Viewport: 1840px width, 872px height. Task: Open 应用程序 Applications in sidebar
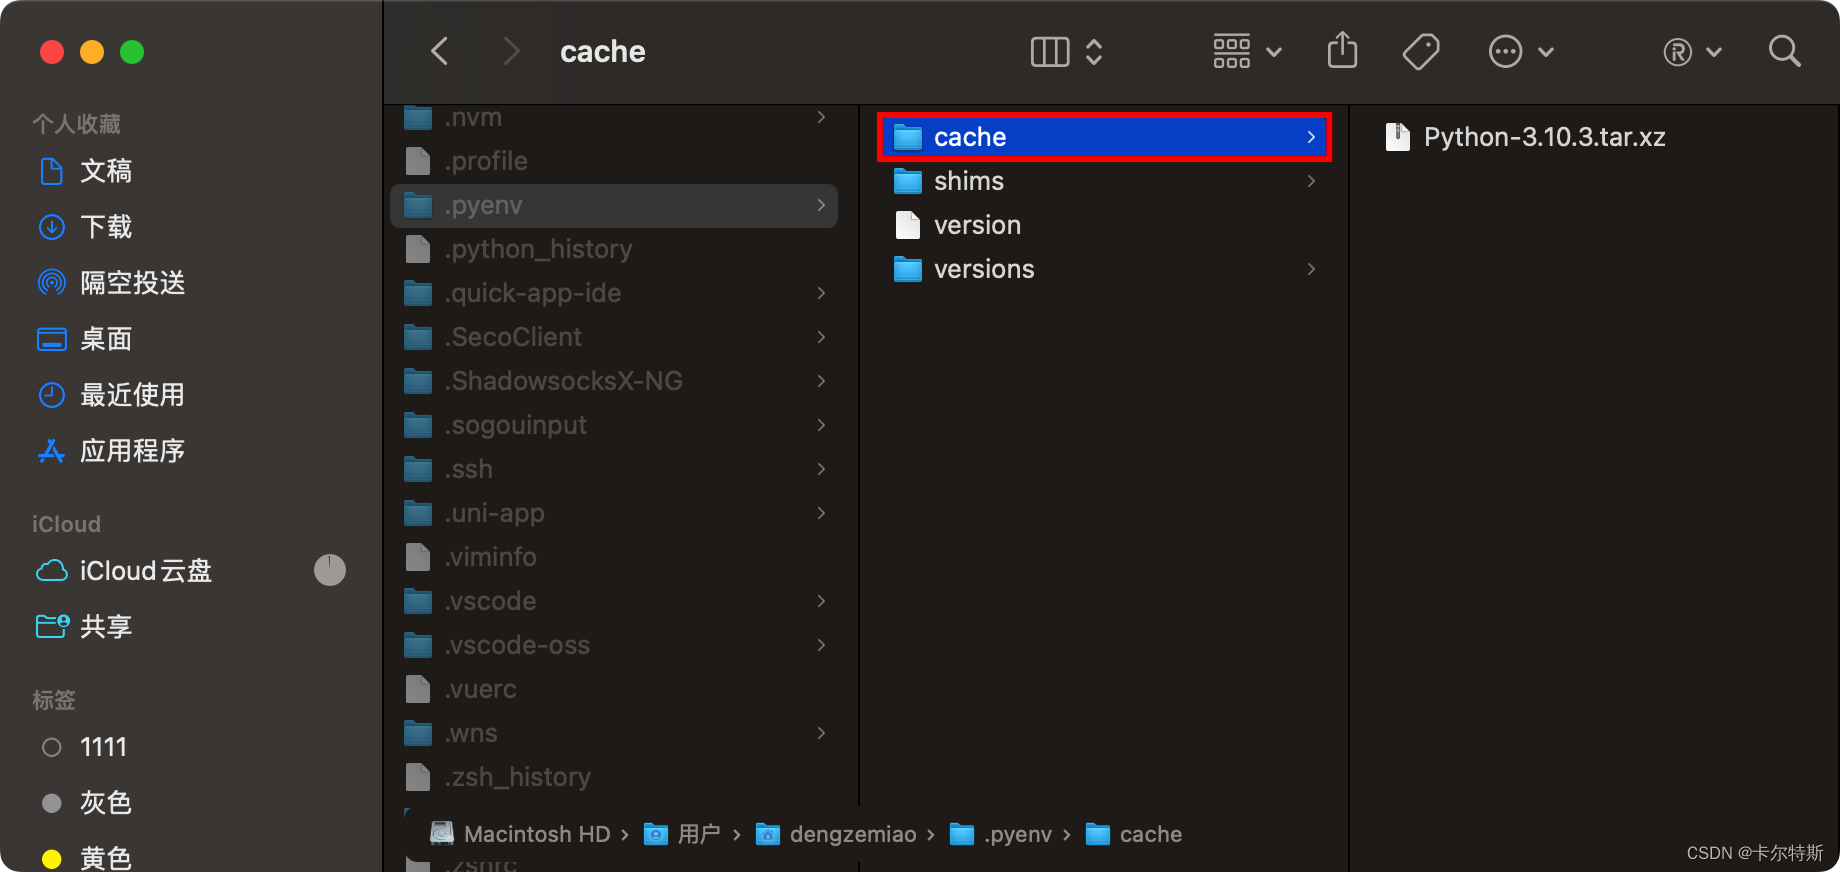132,451
